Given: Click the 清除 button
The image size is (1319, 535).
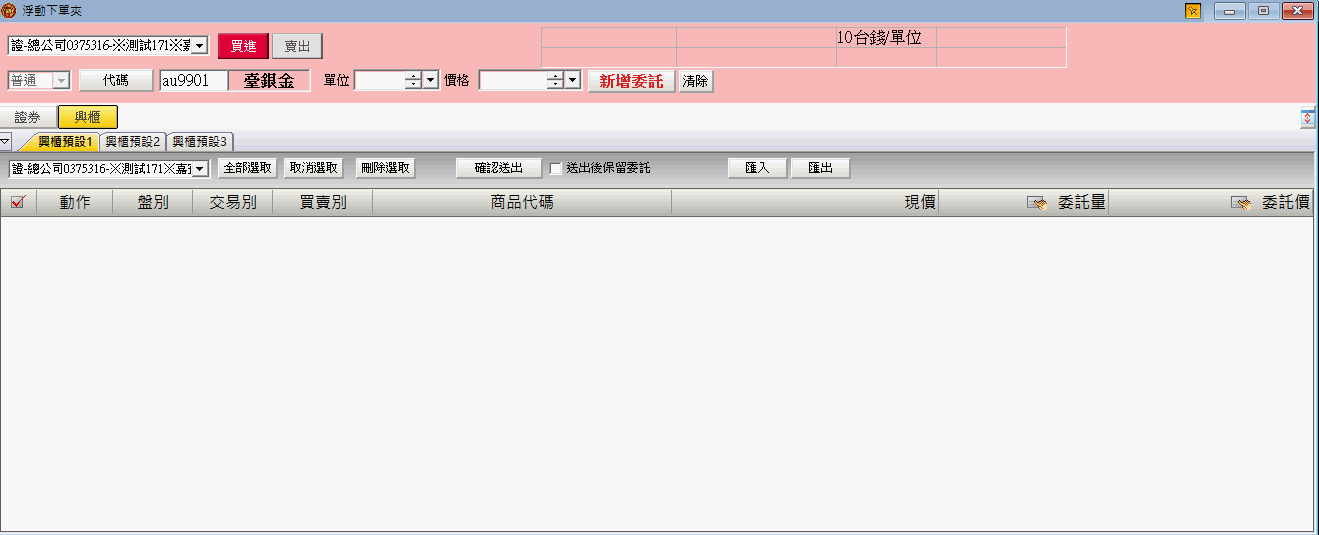Looking at the screenshot, I should point(695,81).
